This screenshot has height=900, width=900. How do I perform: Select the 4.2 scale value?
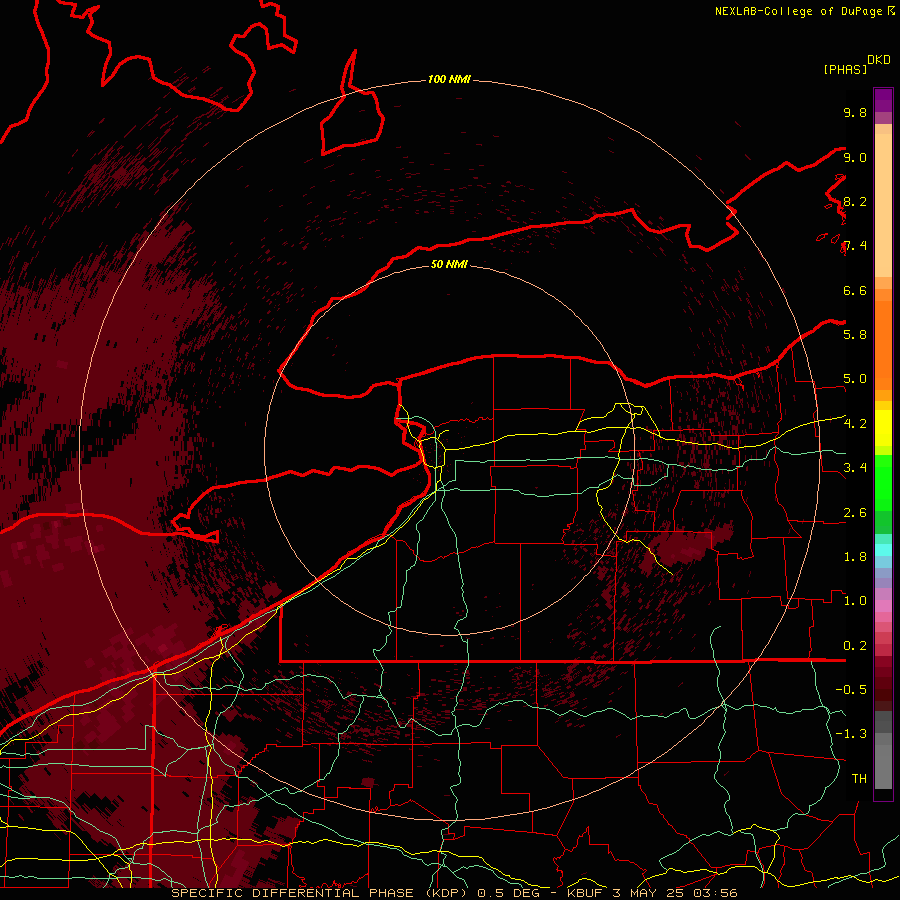855,424
